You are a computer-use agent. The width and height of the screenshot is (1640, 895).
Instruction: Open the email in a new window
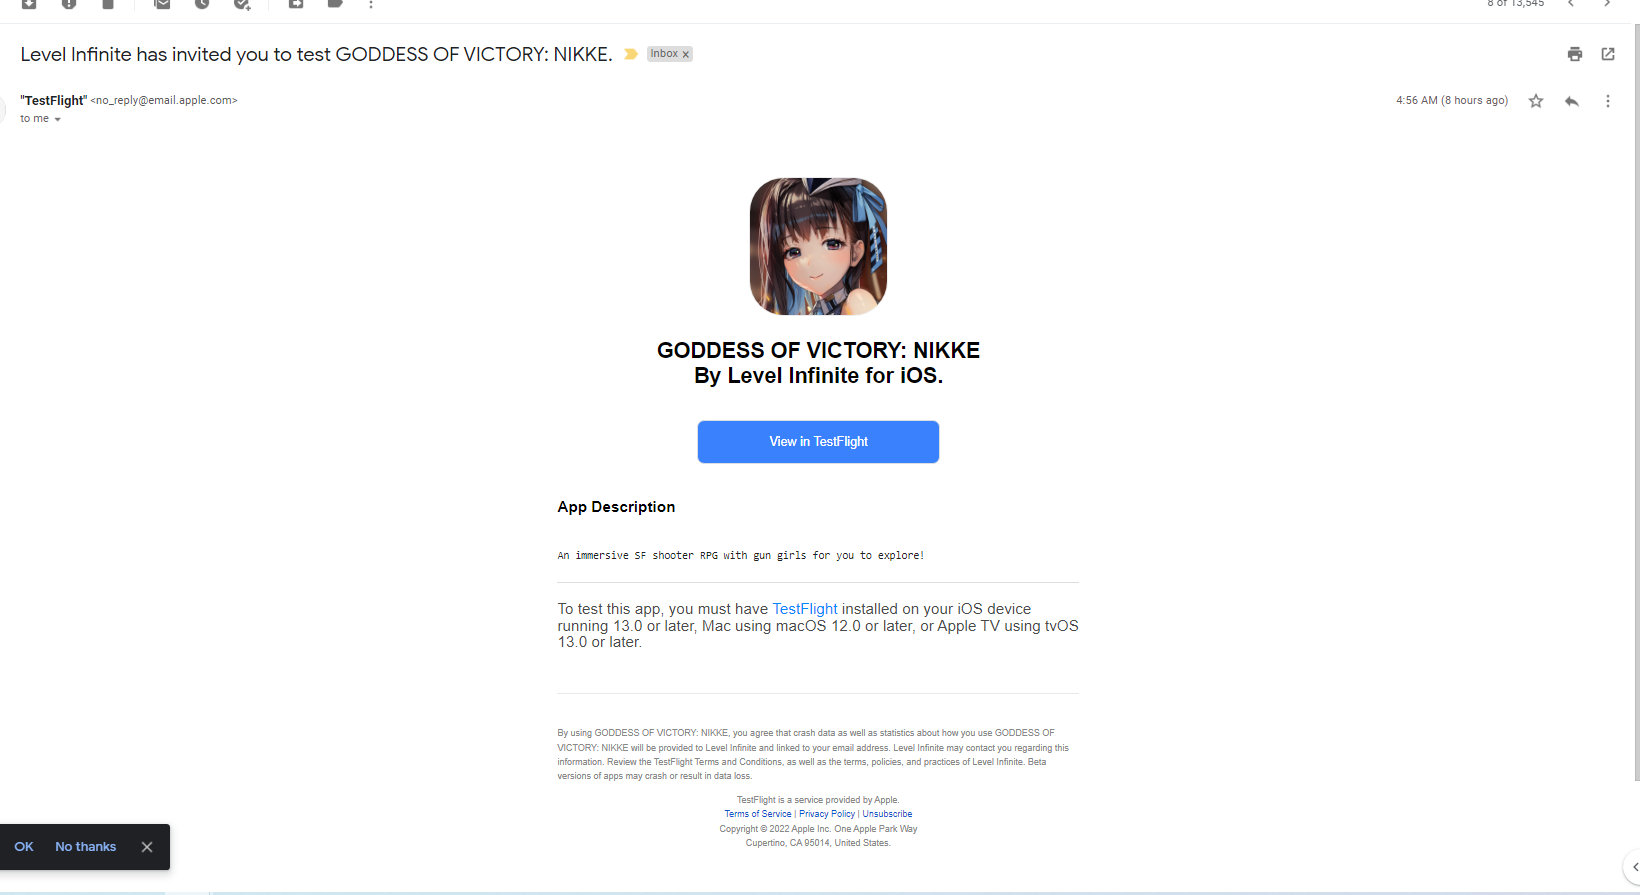click(x=1608, y=54)
